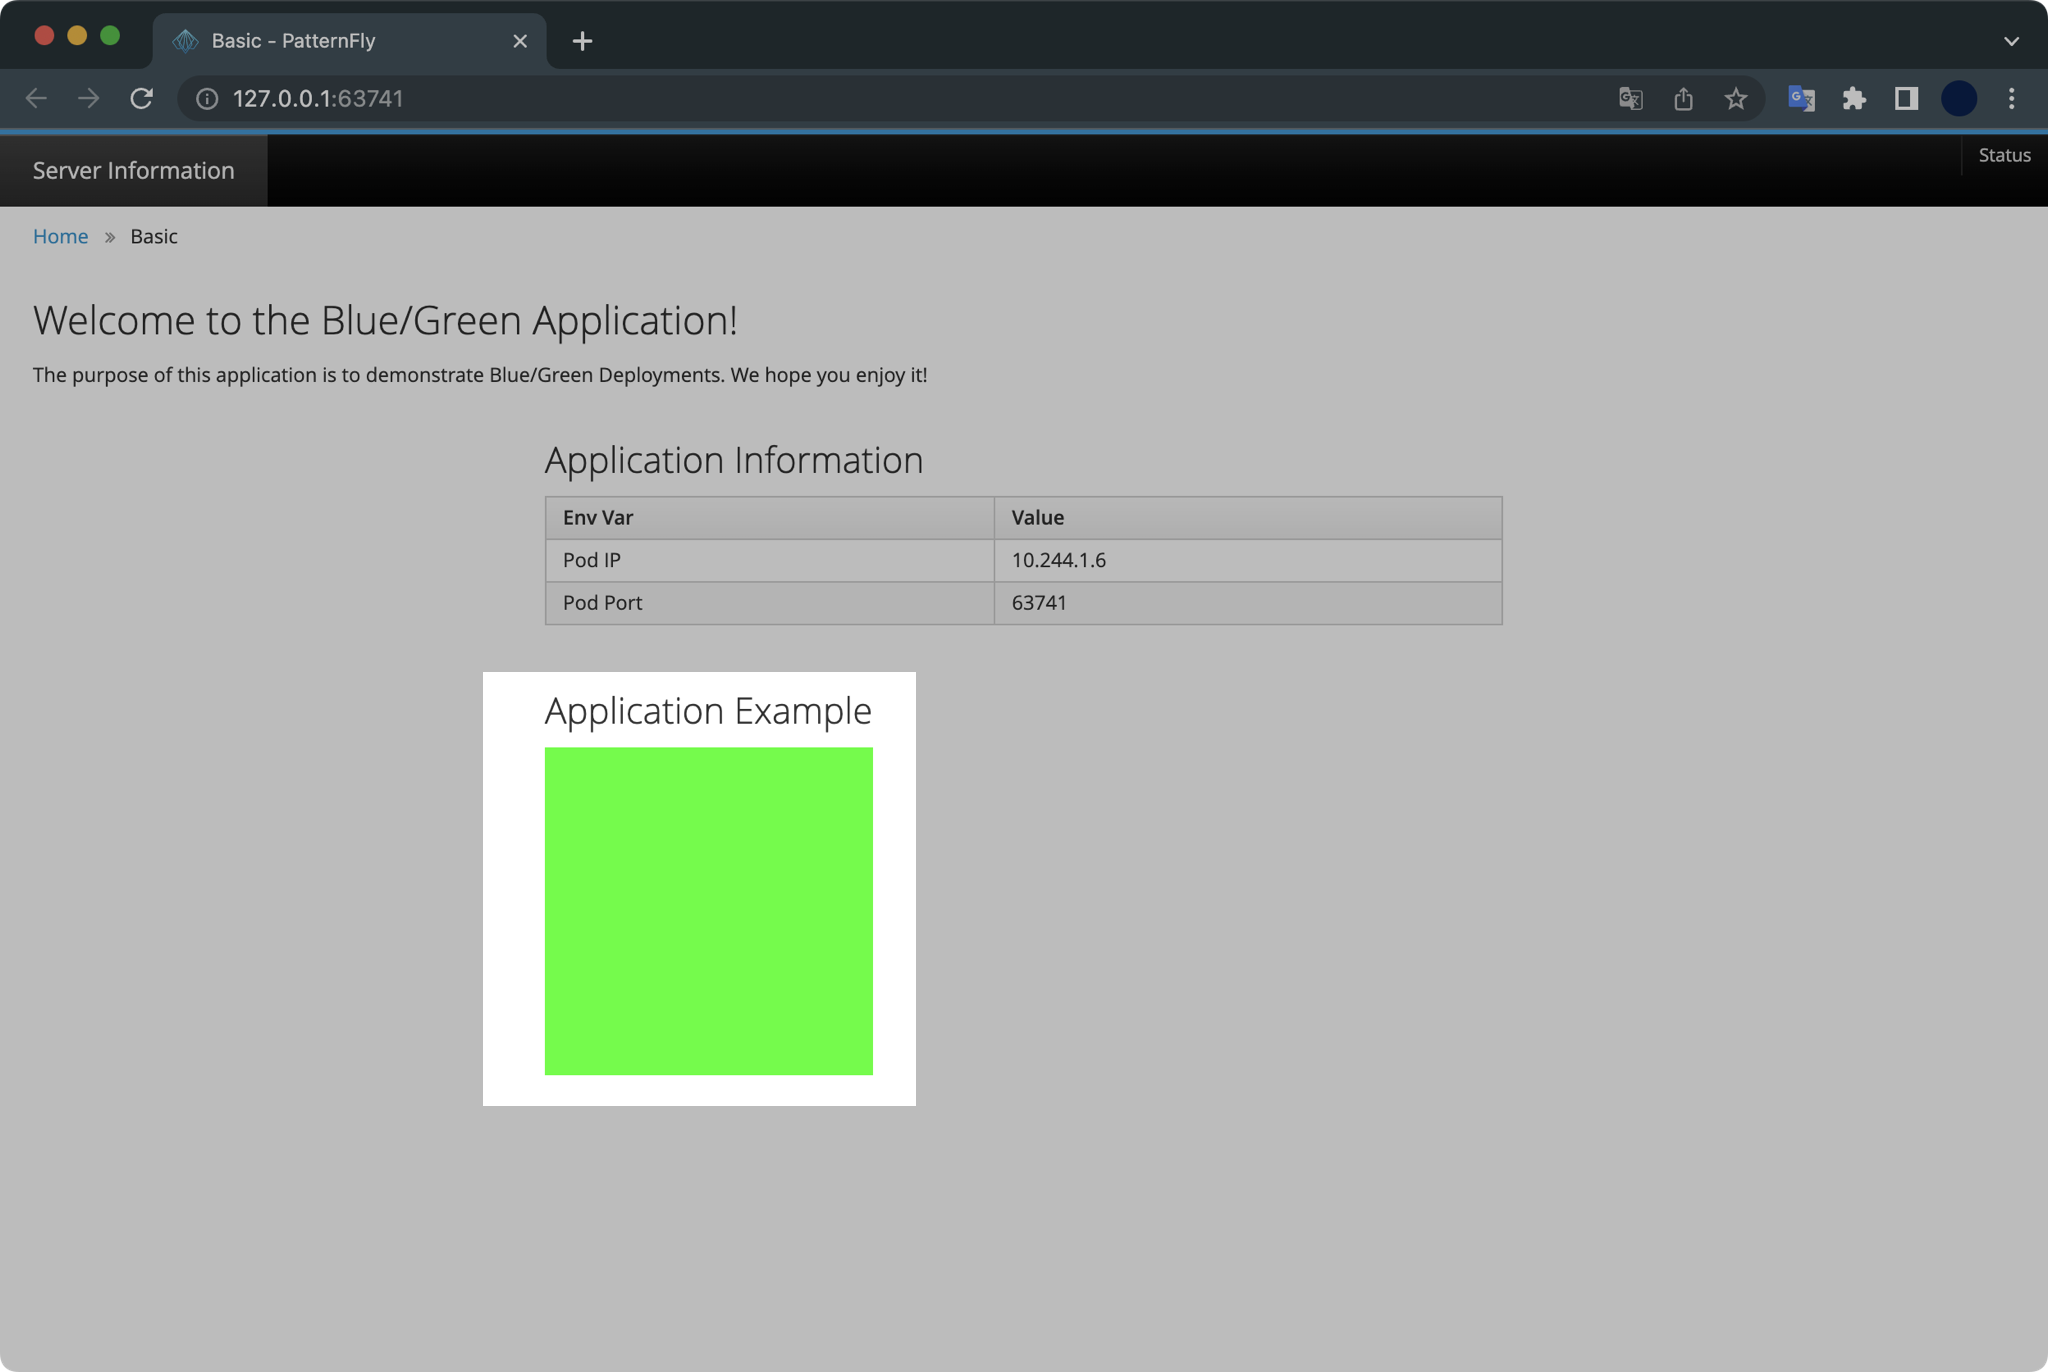Click the Basic breadcrumb label
Image resolution: width=2048 pixels, height=1372 pixels.
point(153,236)
